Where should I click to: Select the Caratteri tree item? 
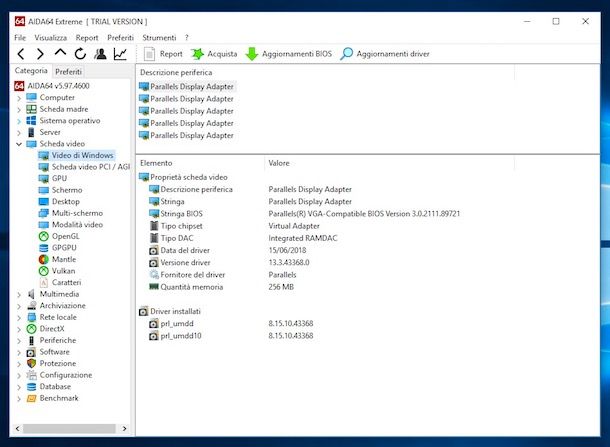[x=60, y=282]
